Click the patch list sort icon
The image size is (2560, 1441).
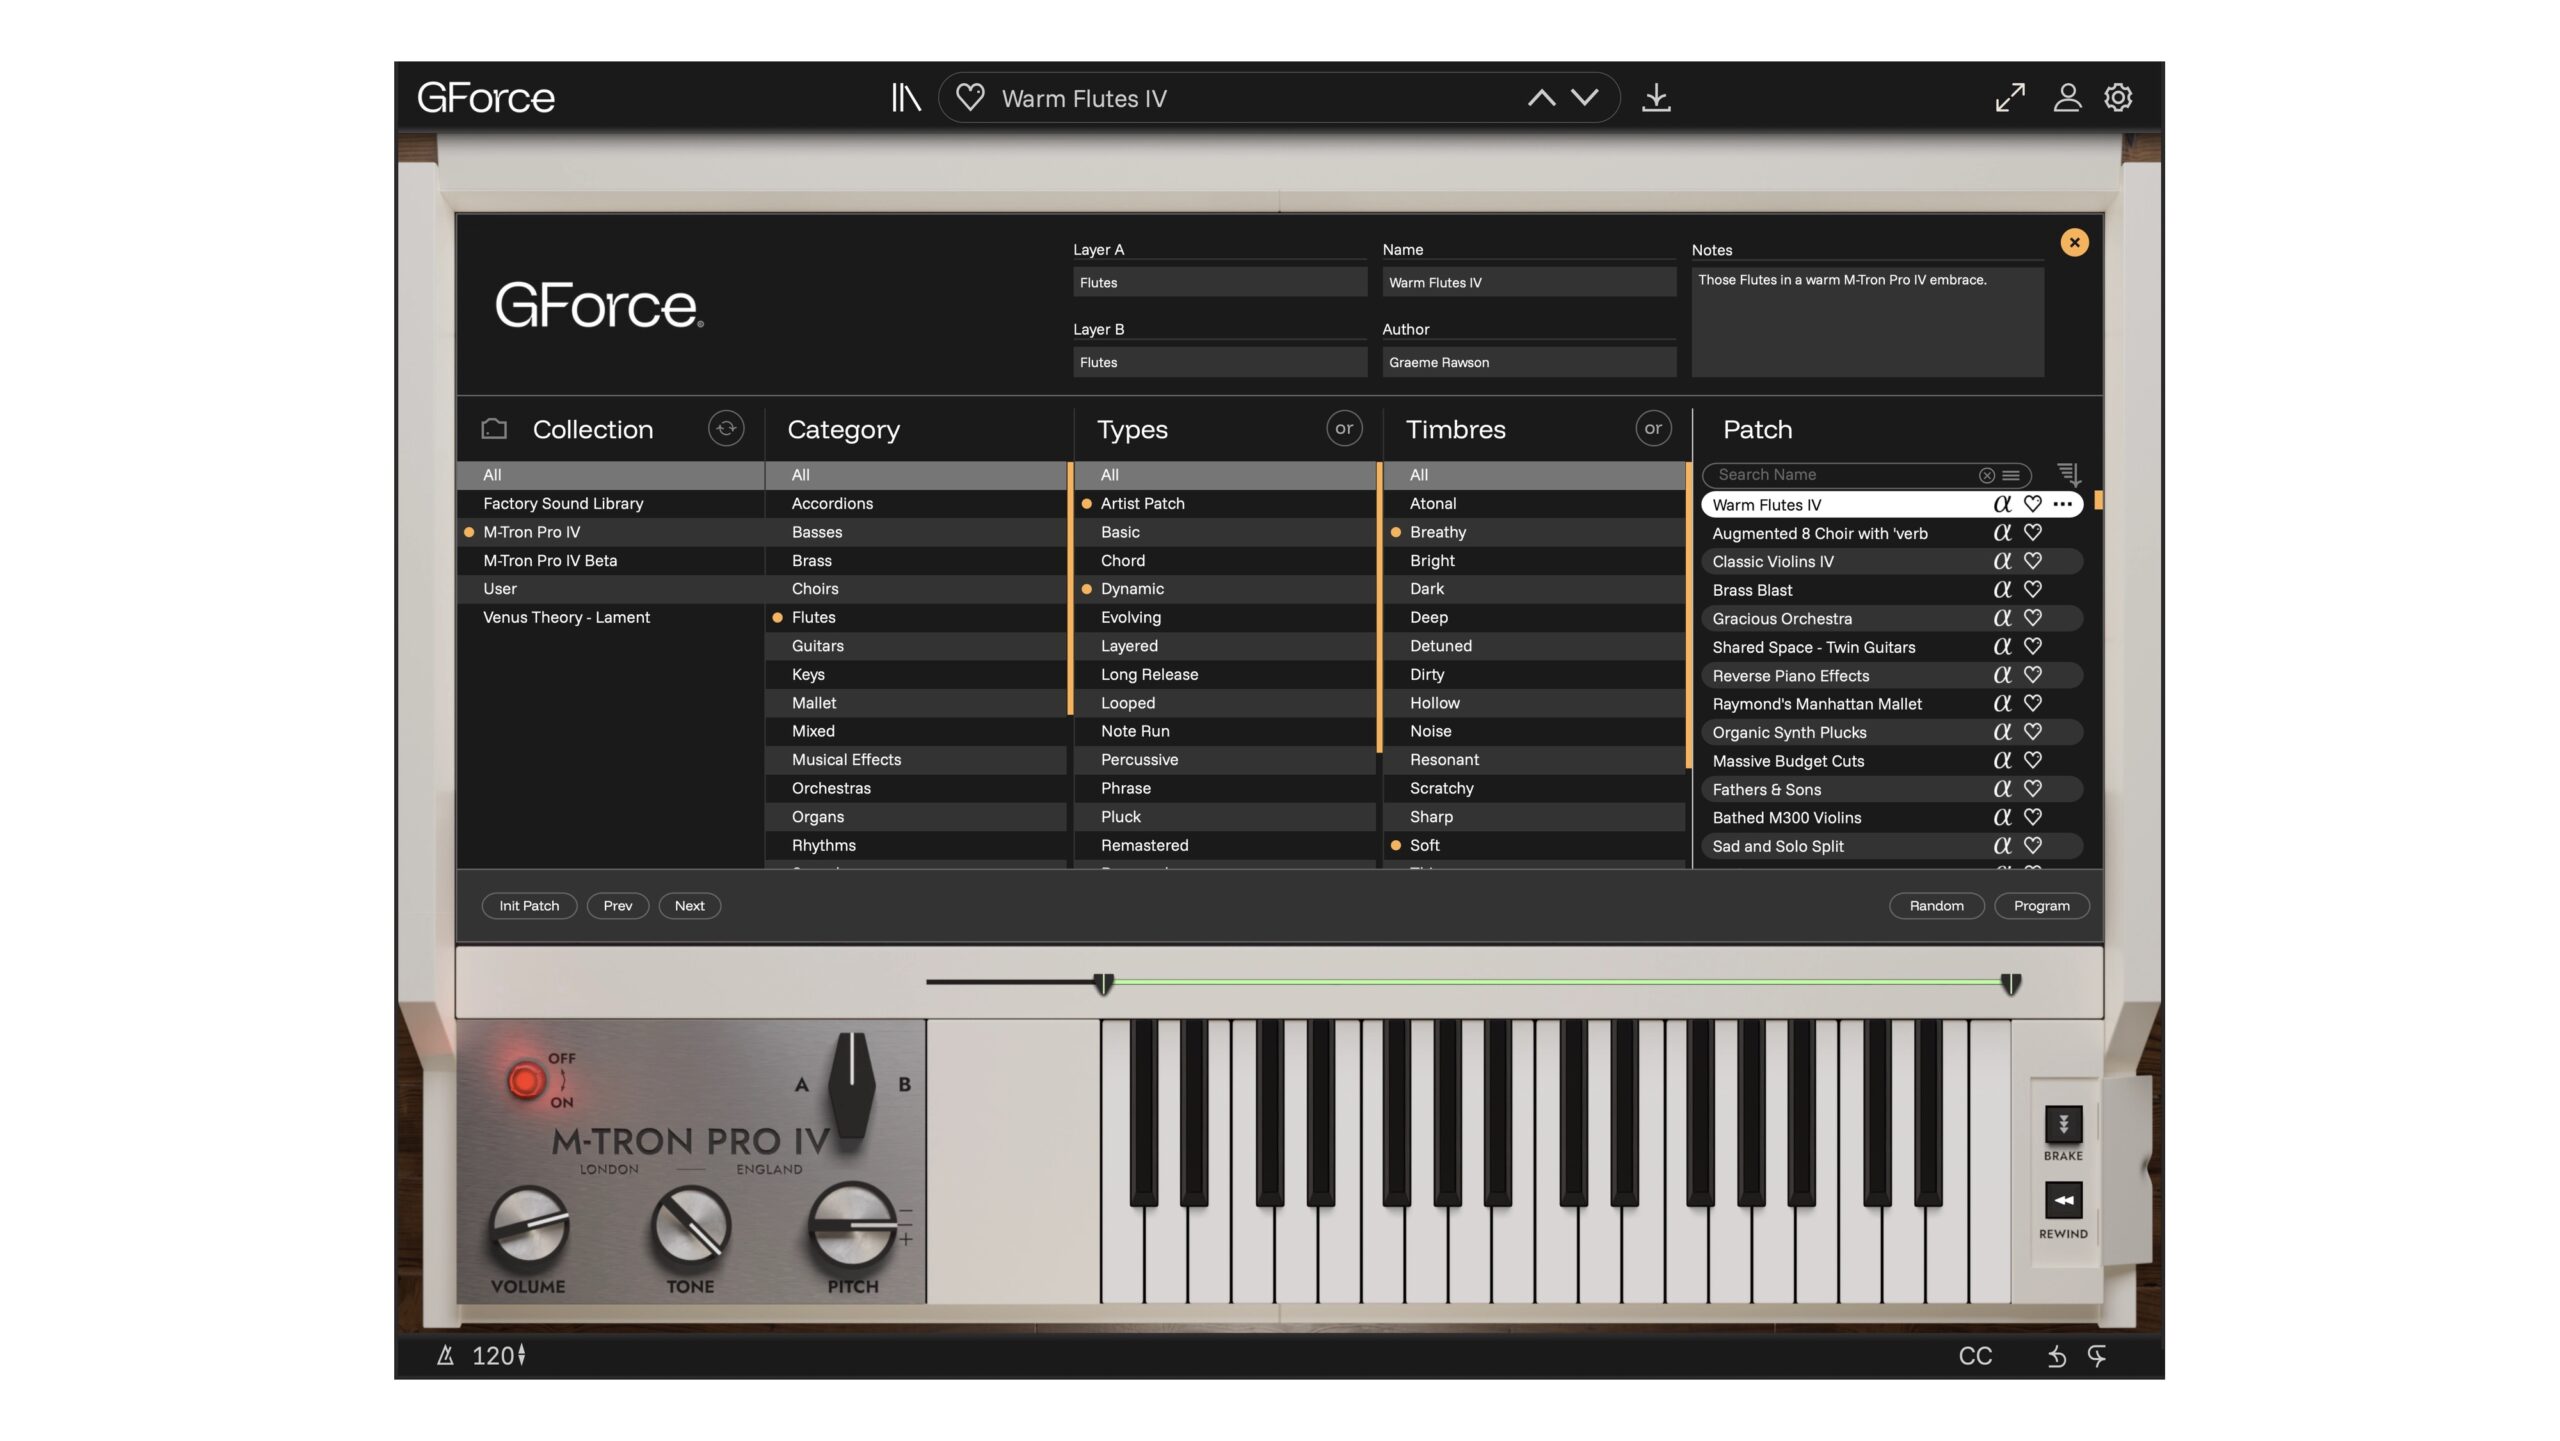pyautogui.click(x=2069, y=474)
